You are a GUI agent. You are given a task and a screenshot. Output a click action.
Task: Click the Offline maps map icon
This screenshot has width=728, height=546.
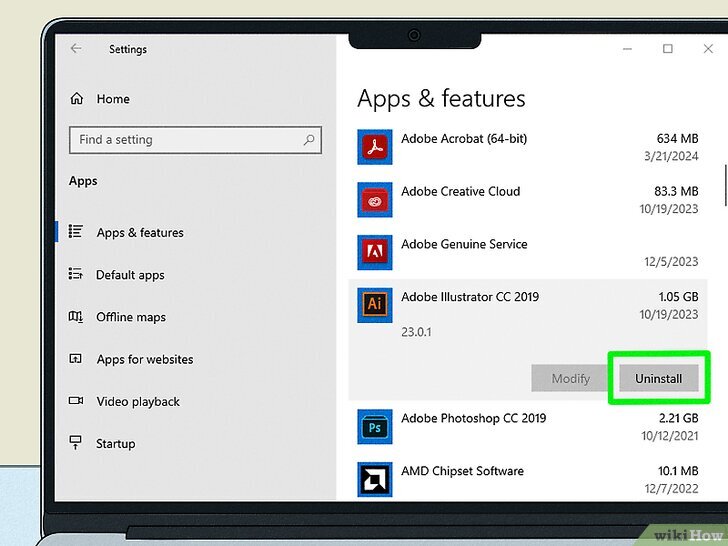pyautogui.click(x=76, y=317)
